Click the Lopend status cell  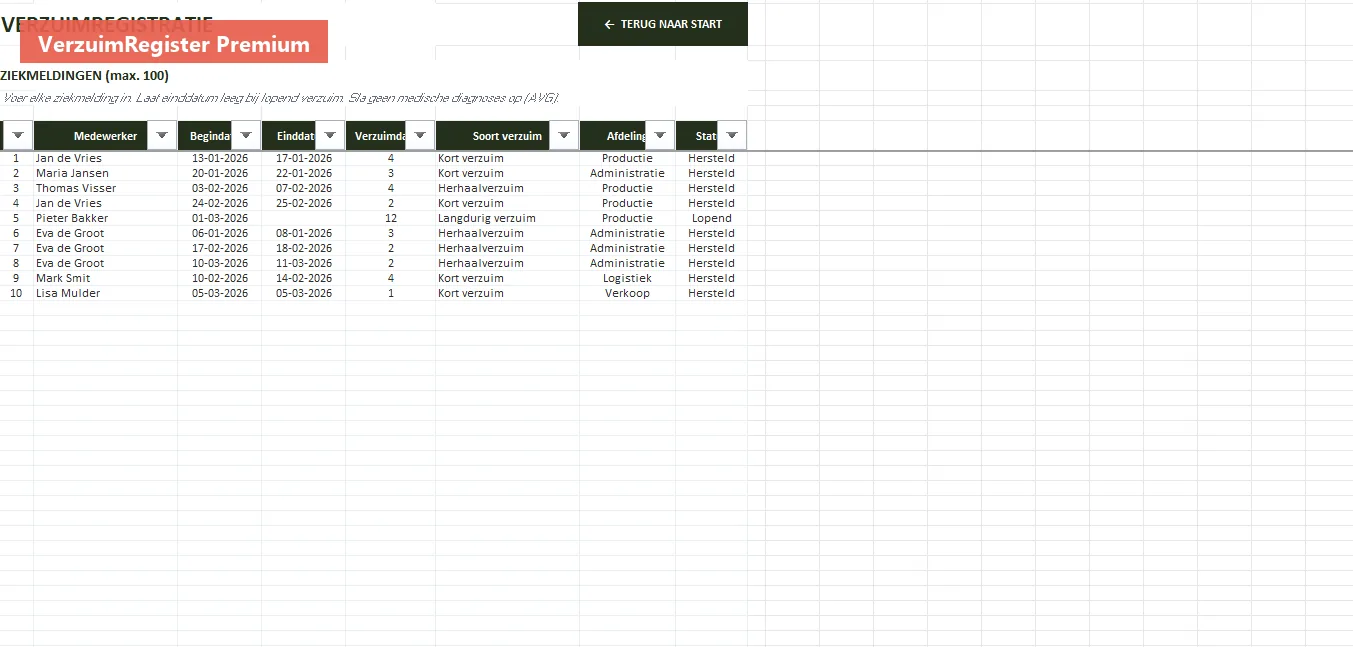tap(712, 218)
